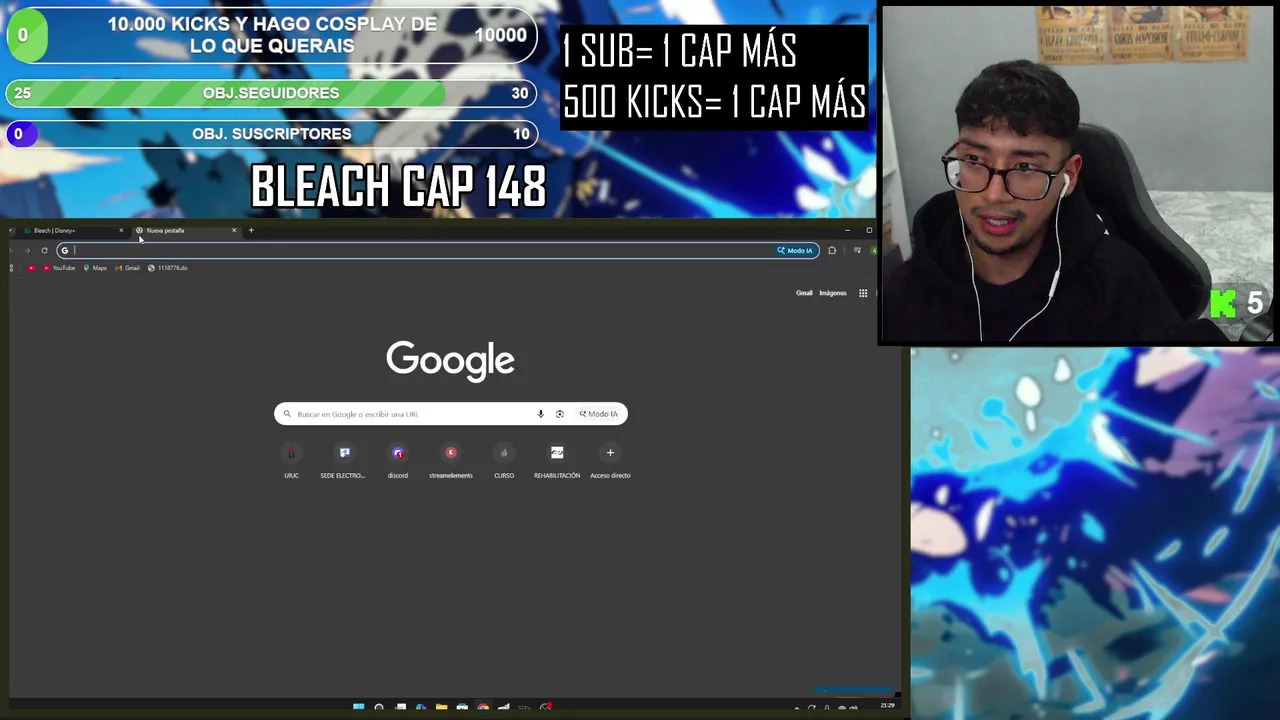Open the media control icon in toolbar
Viewport: 1280px width, 720px height.
[x=857, y=251]
